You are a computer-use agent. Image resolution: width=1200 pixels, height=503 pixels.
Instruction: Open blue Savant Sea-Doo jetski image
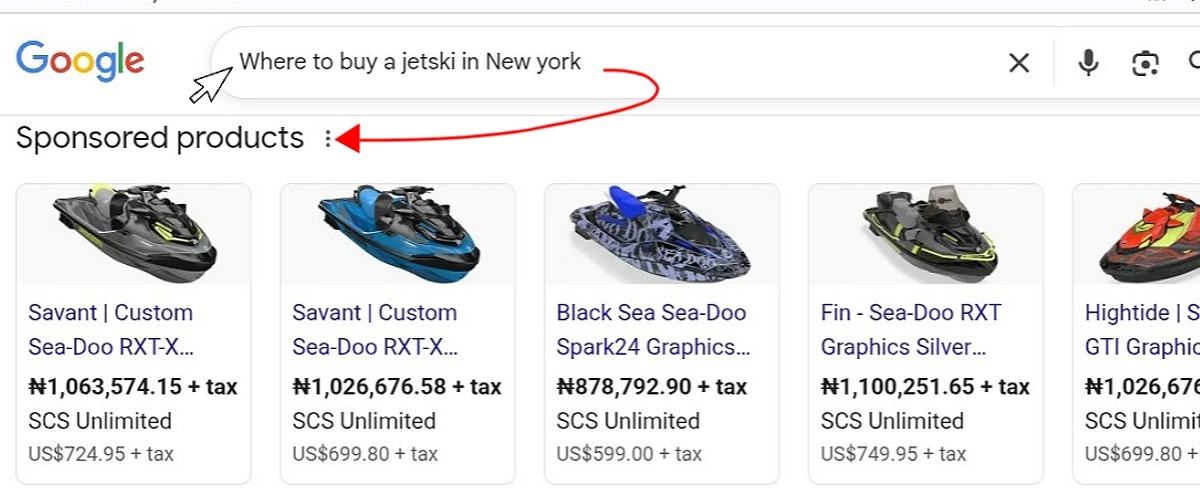pyautogui.click(x=398, y=234)
